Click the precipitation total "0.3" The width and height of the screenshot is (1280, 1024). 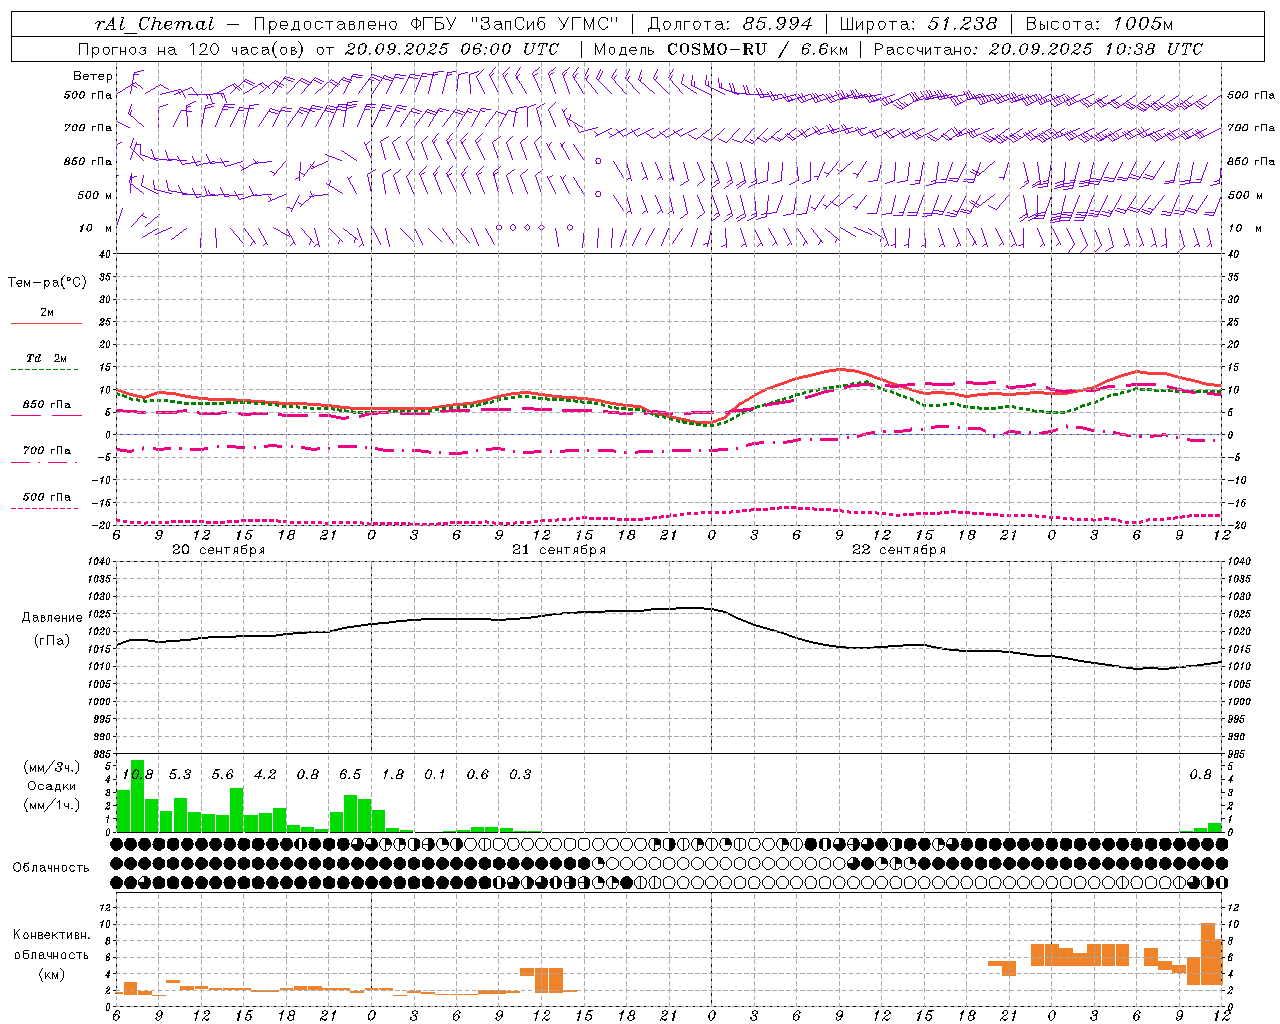(520, 775)
